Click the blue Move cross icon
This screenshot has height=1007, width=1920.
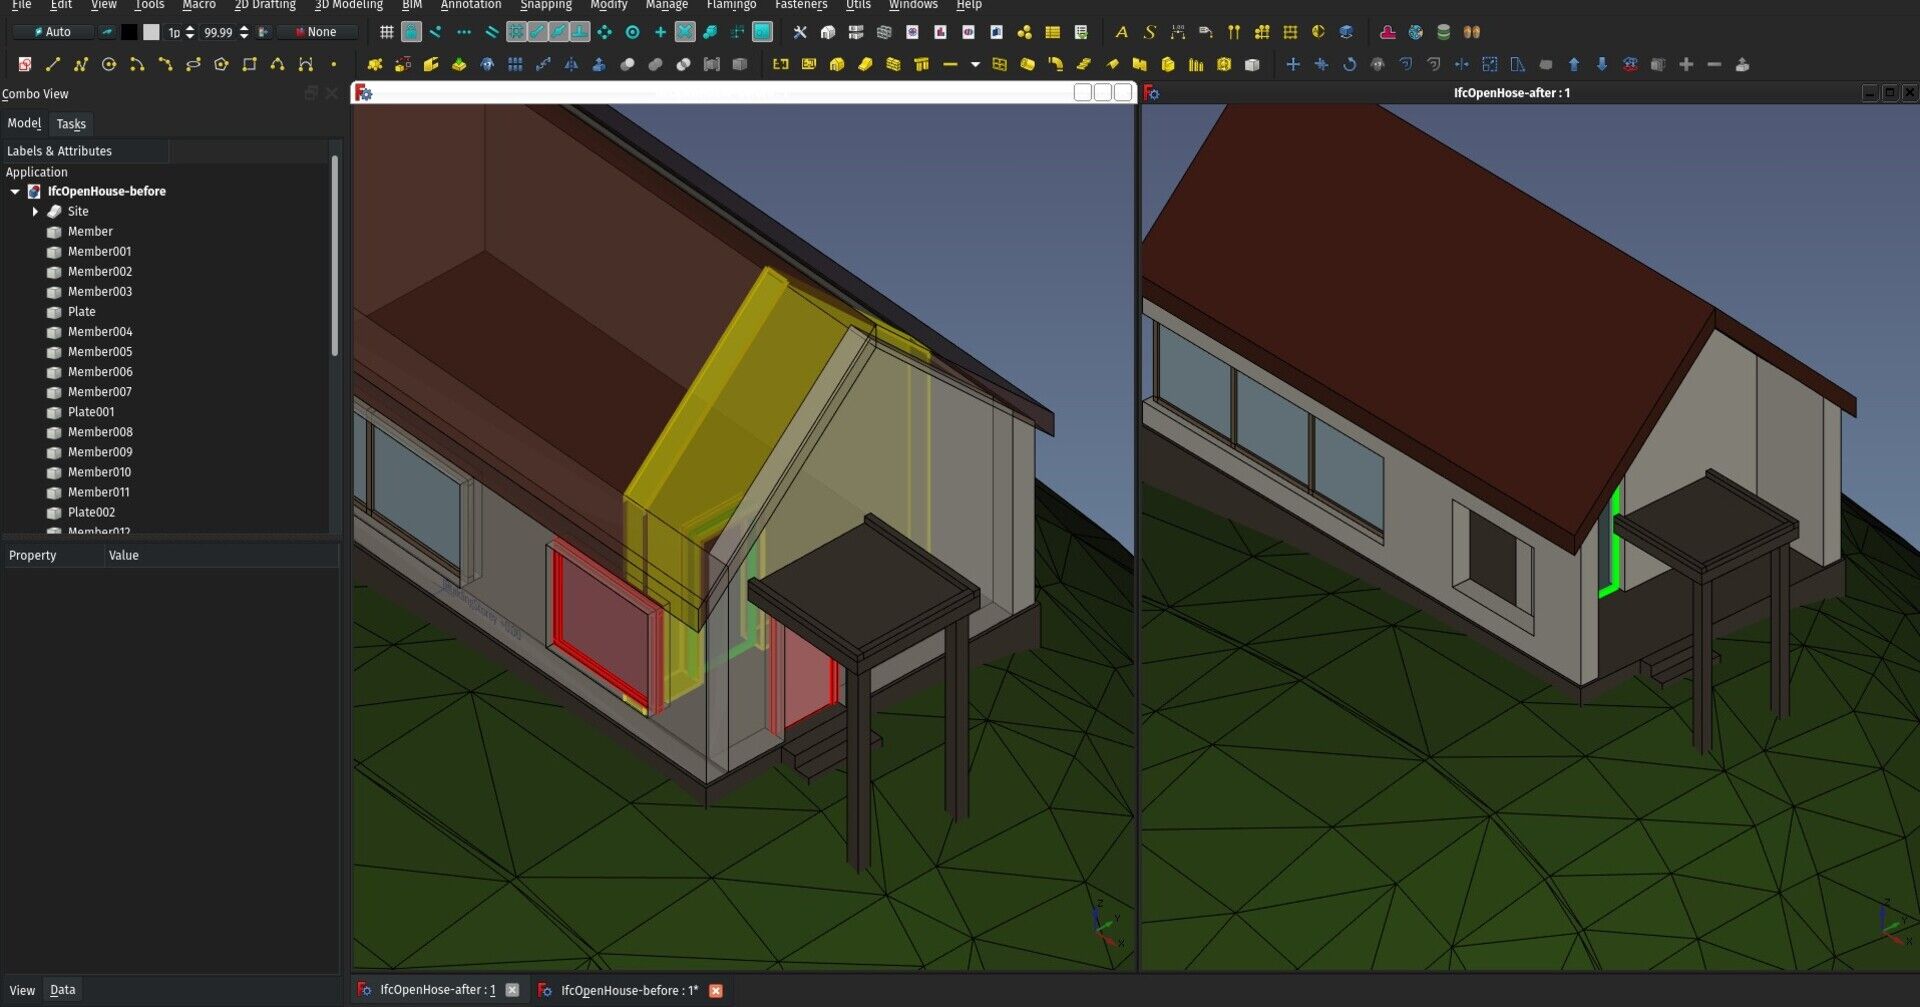point(1293,65)
